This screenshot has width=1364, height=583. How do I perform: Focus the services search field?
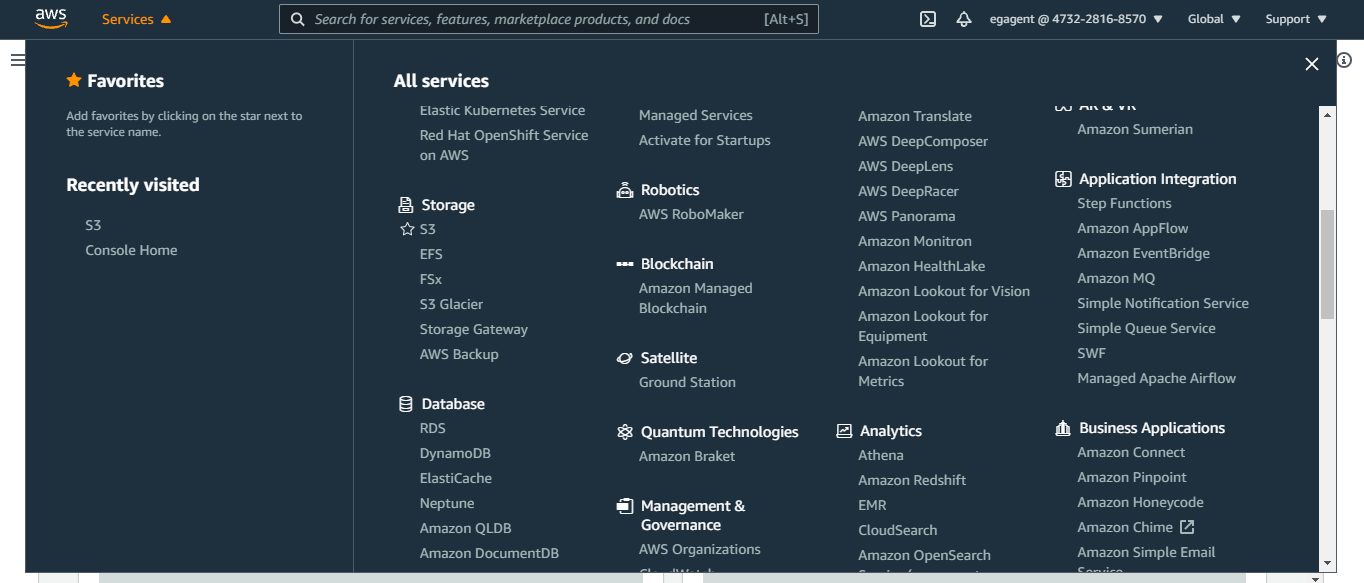click(x=549, y=19)
